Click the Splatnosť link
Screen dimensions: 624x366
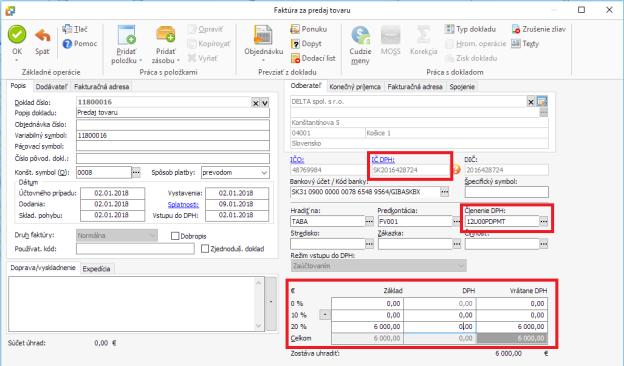[183, 204]
